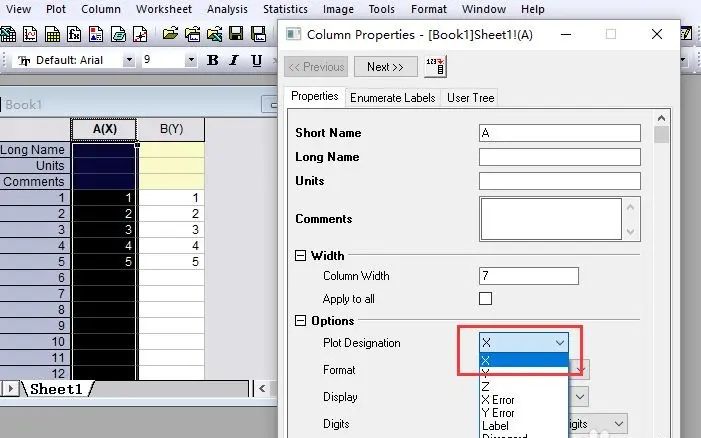Click the column format icon beside Next
The width and height of the screenshot is (701, 438).
(435, 67)
